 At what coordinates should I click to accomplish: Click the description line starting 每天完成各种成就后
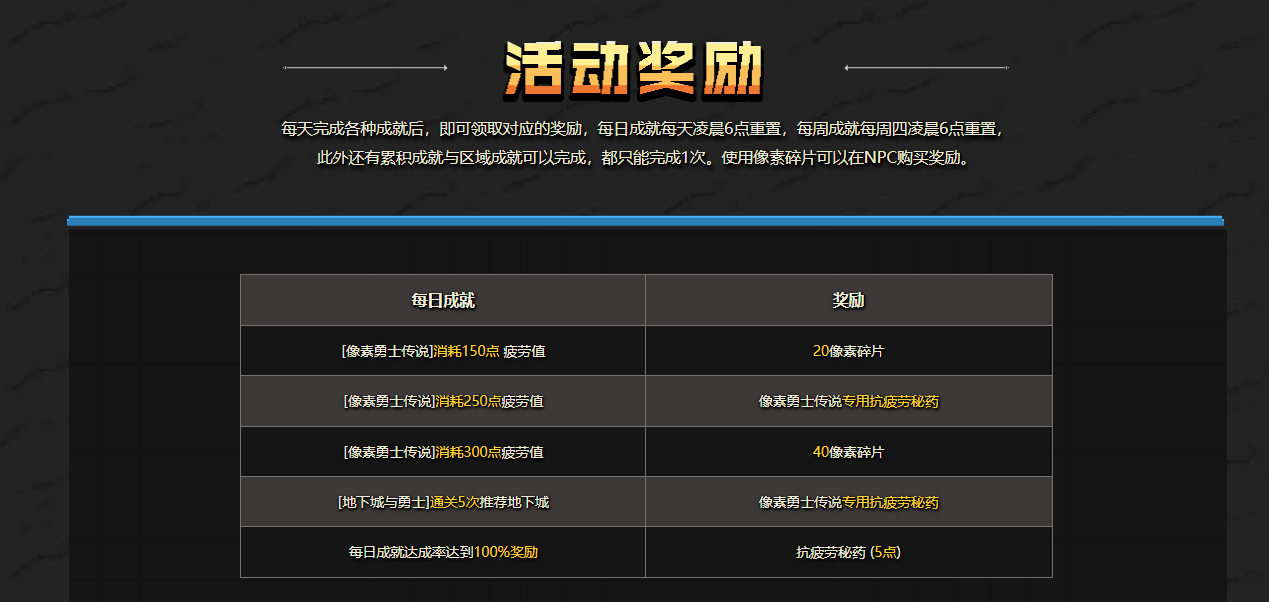point(641,129)
